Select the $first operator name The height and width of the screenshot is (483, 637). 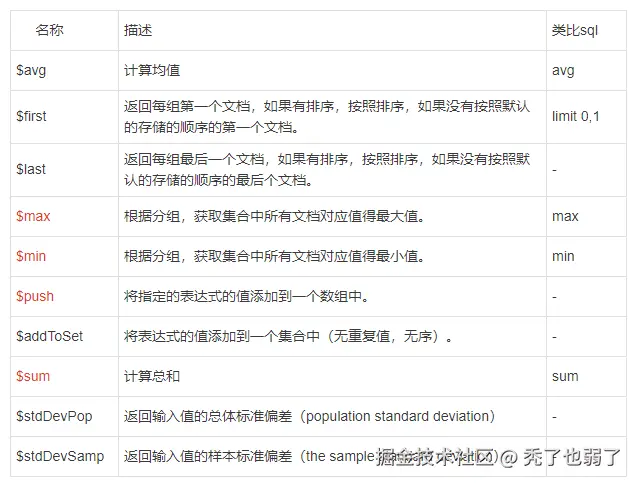(x=31, y=116)
